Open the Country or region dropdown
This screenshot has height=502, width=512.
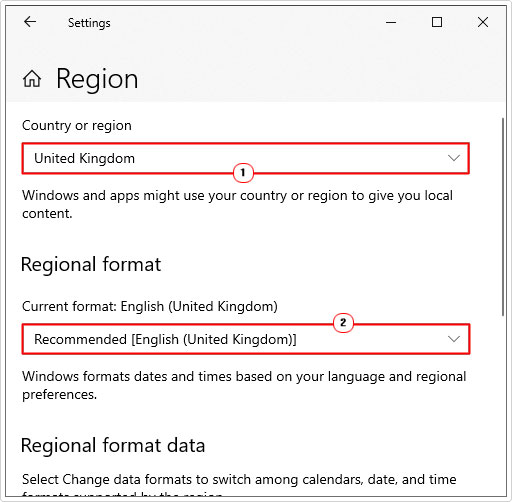coord(246,158)
